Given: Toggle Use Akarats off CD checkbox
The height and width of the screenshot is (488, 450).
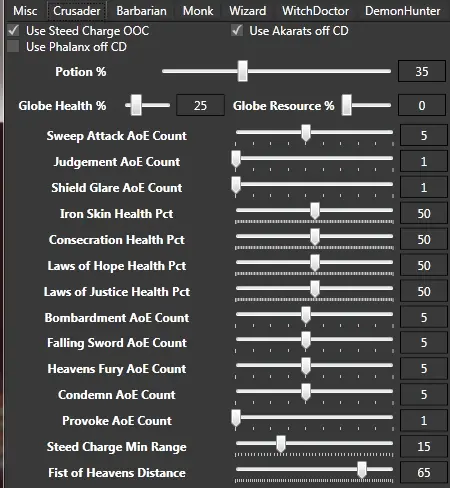Looking at the screenshot, I should pos(237,31).
